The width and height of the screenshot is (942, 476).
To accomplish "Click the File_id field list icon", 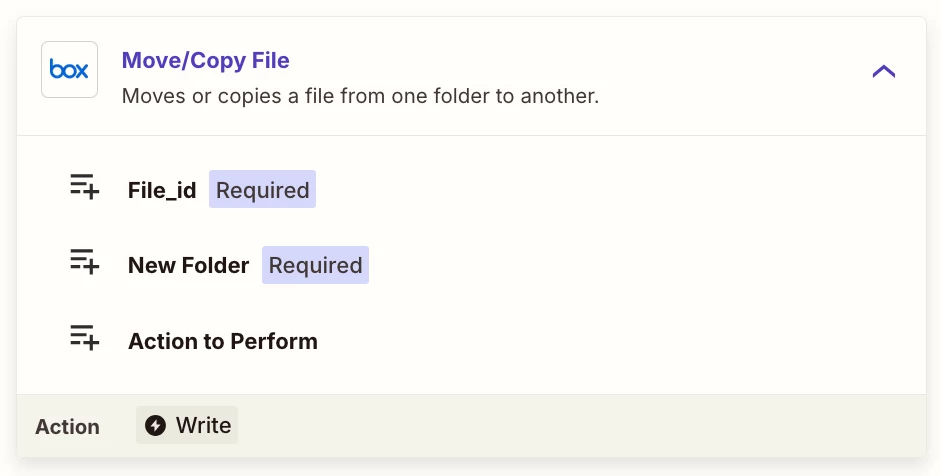I will [x=84, y=188].
